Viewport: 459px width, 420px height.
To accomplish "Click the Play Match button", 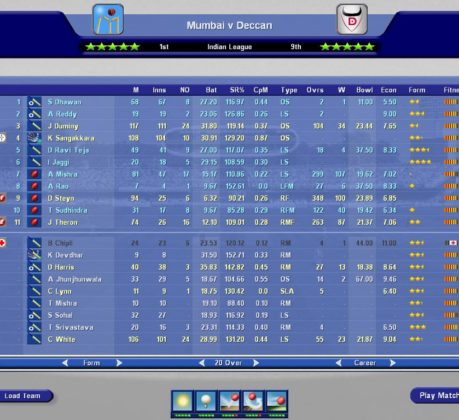I will click(435, 396).
